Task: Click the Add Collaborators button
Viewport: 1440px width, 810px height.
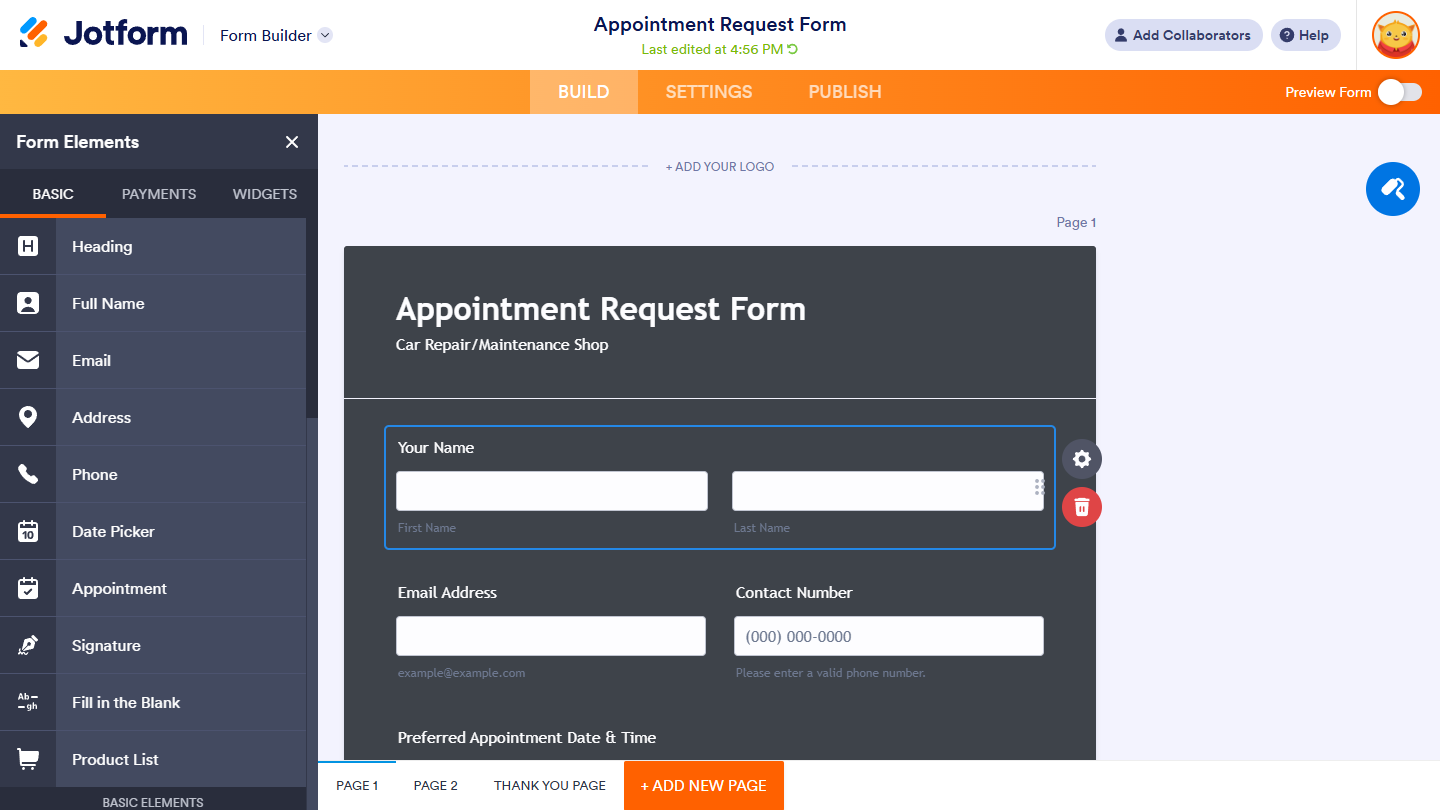Action: [1183, 35]
